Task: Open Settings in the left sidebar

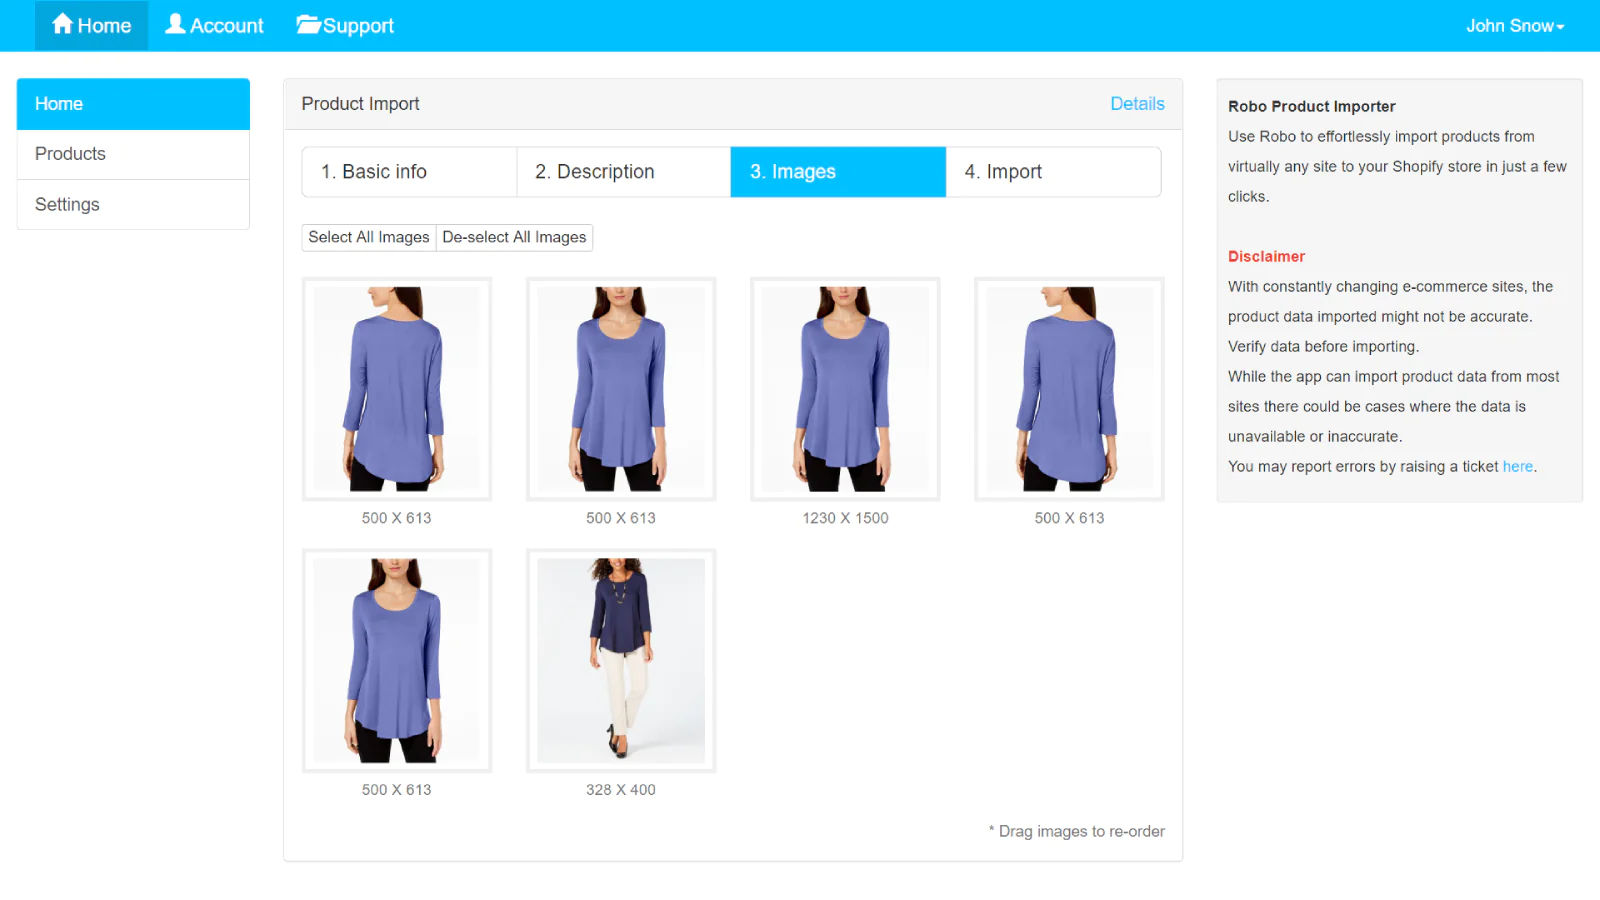Action: pos(133,205)
